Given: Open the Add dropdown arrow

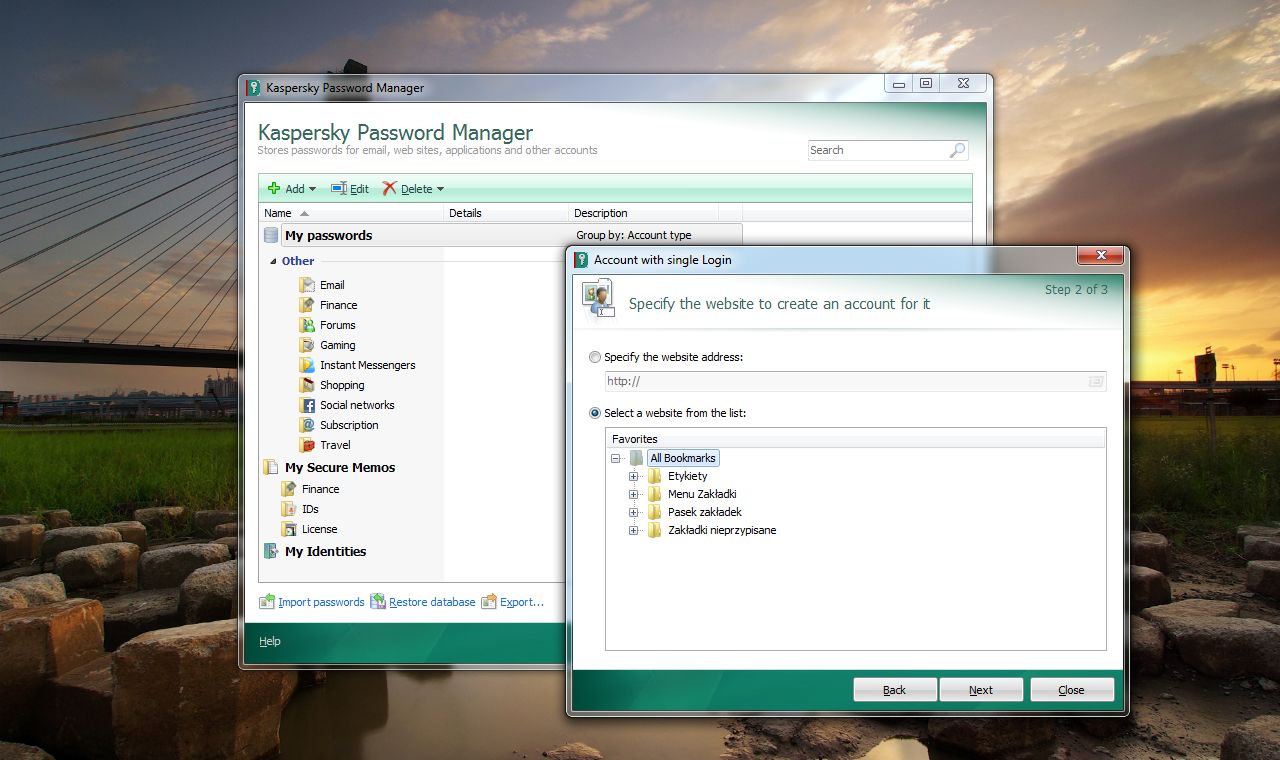Looking at the screenshot, I should tap(312, 189).
